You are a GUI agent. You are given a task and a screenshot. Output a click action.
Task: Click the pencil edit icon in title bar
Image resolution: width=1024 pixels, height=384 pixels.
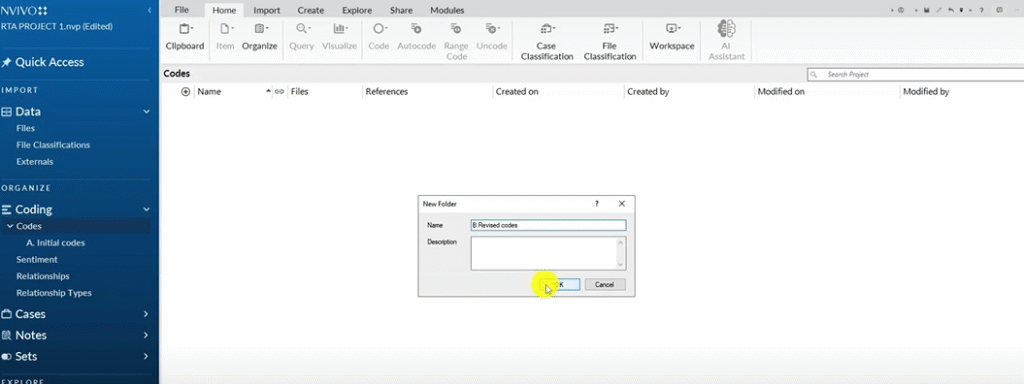[x=939, y=10]
